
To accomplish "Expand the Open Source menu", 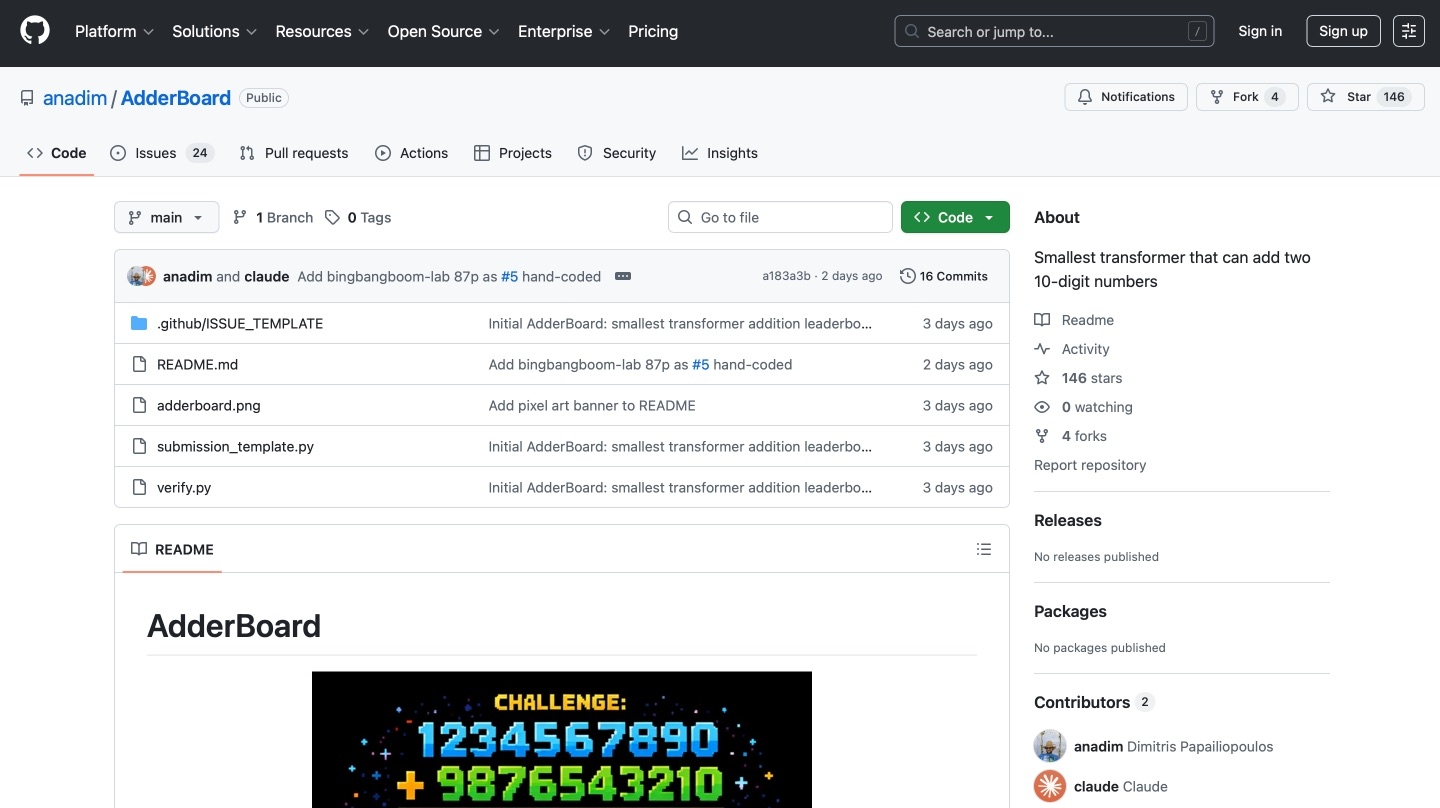I will (x=443, y=31).
